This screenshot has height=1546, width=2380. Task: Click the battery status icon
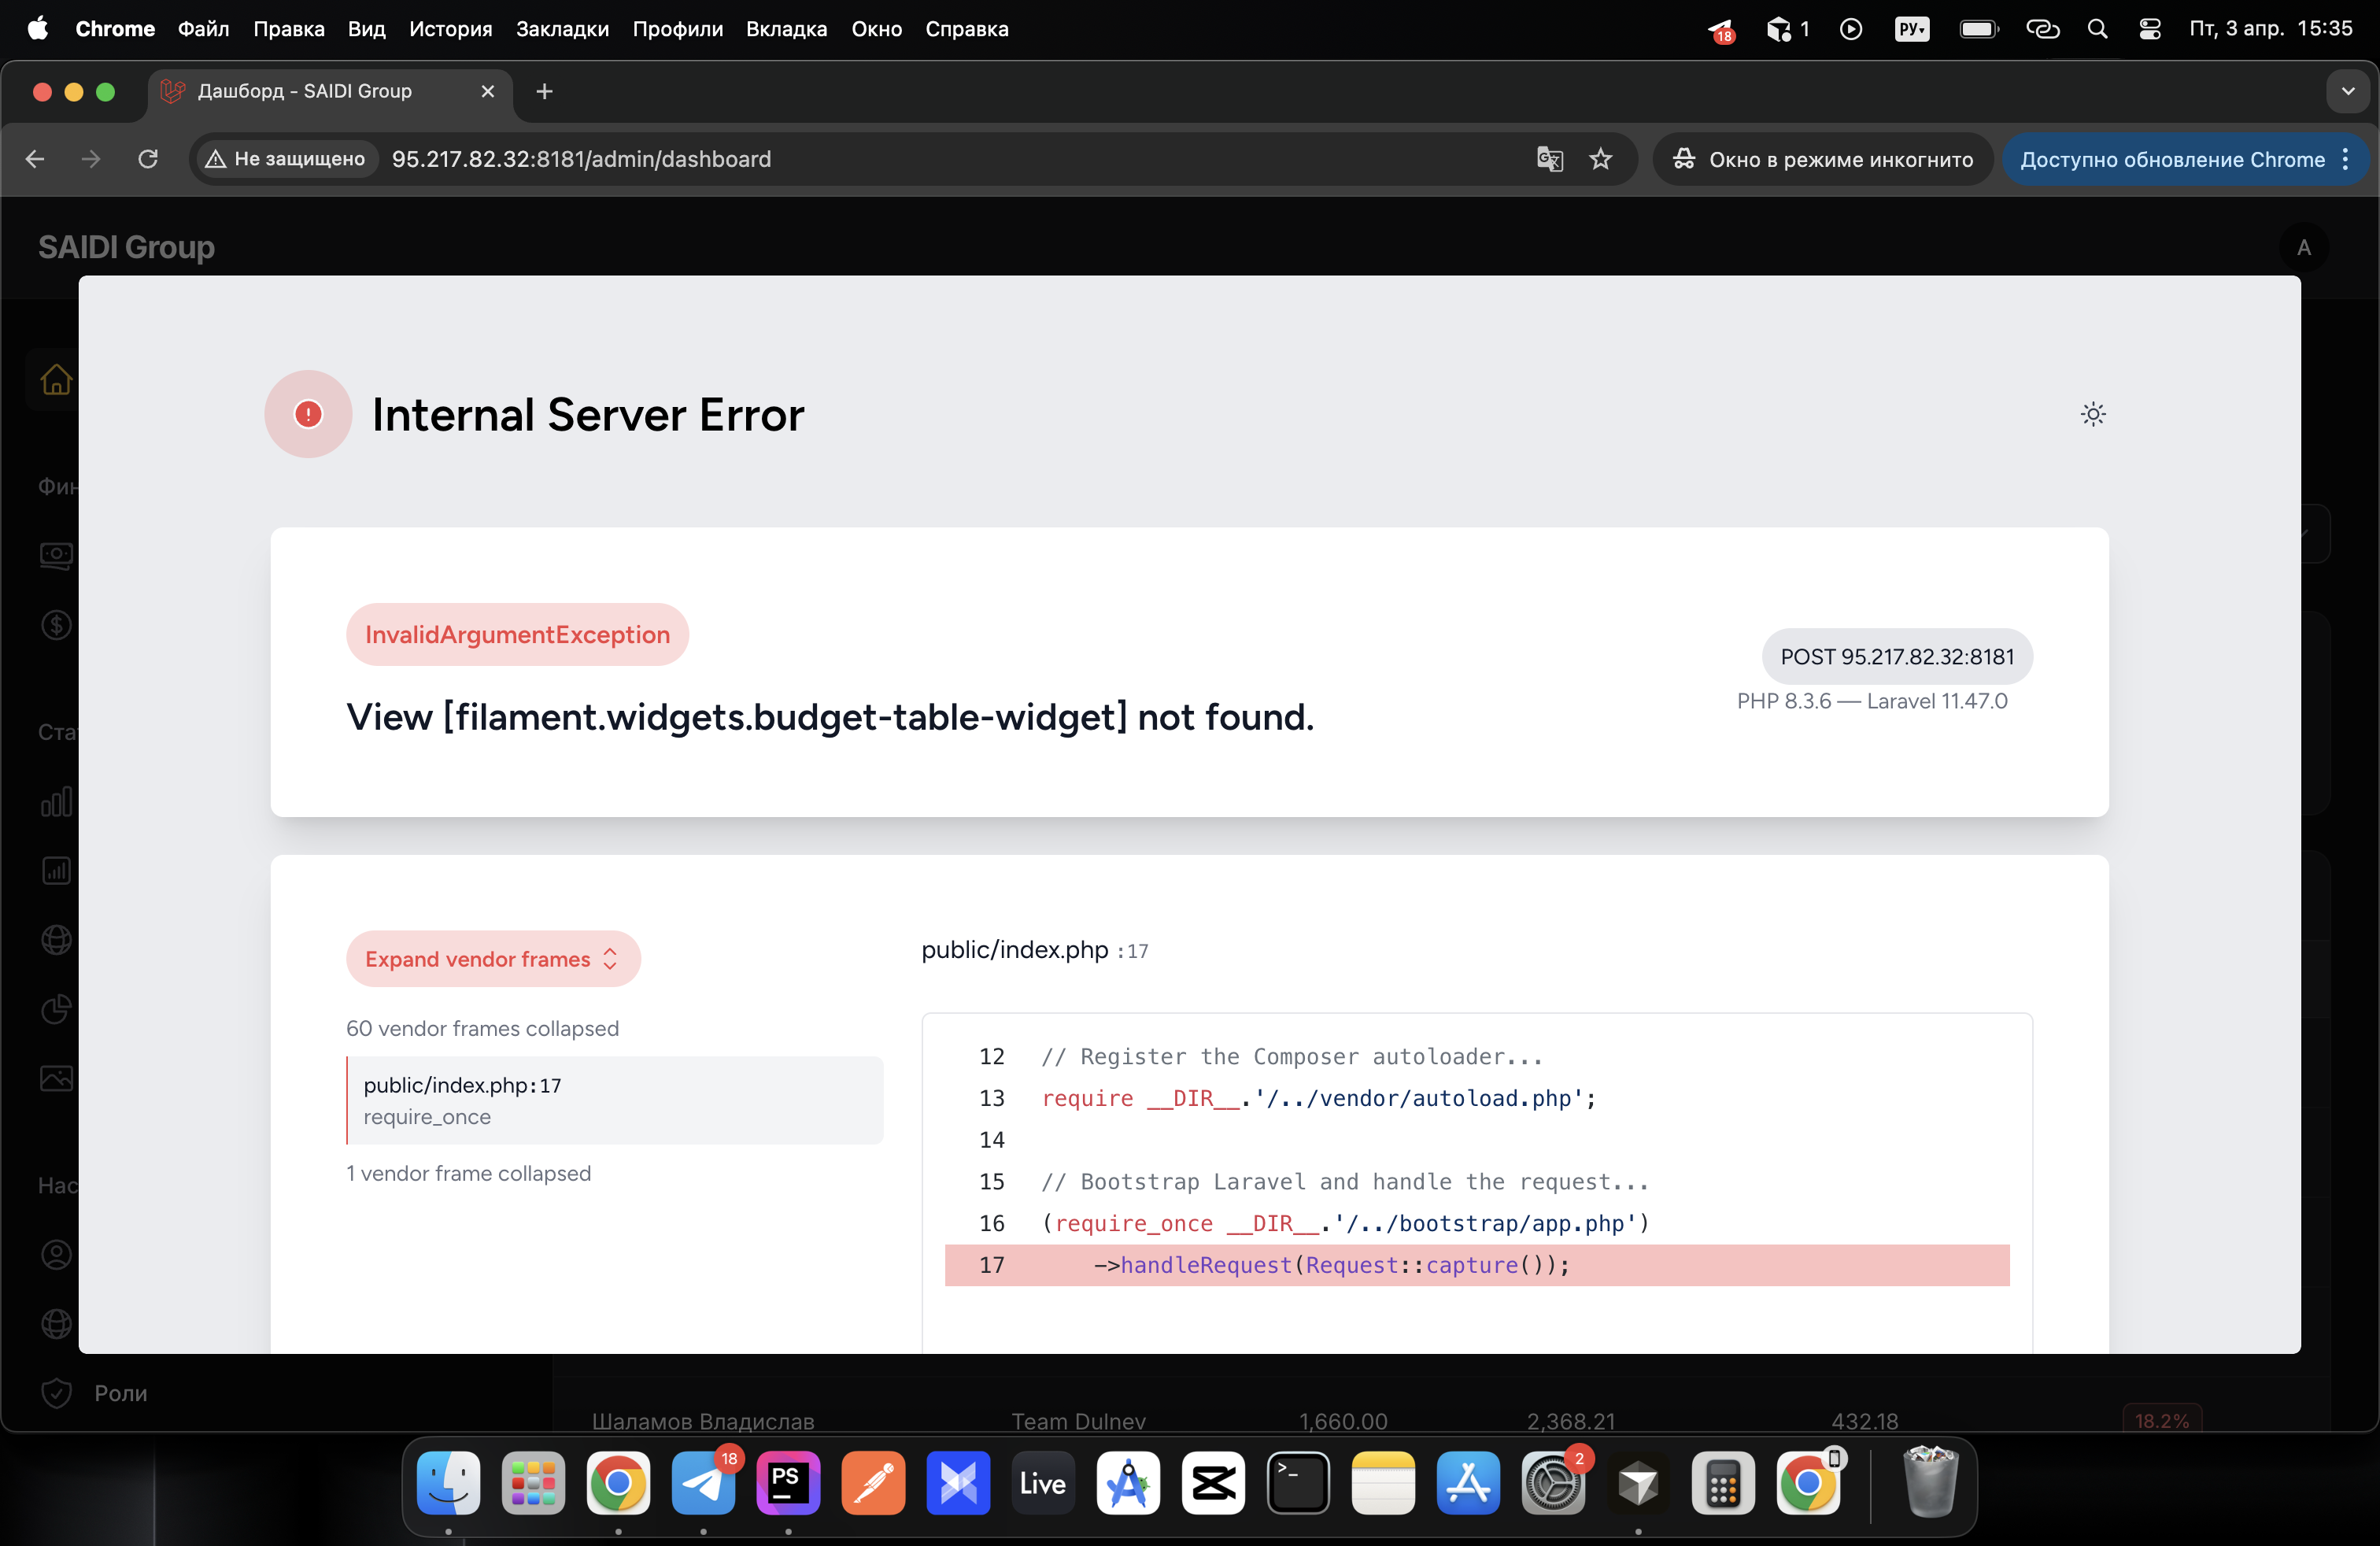coord(1978,29)
